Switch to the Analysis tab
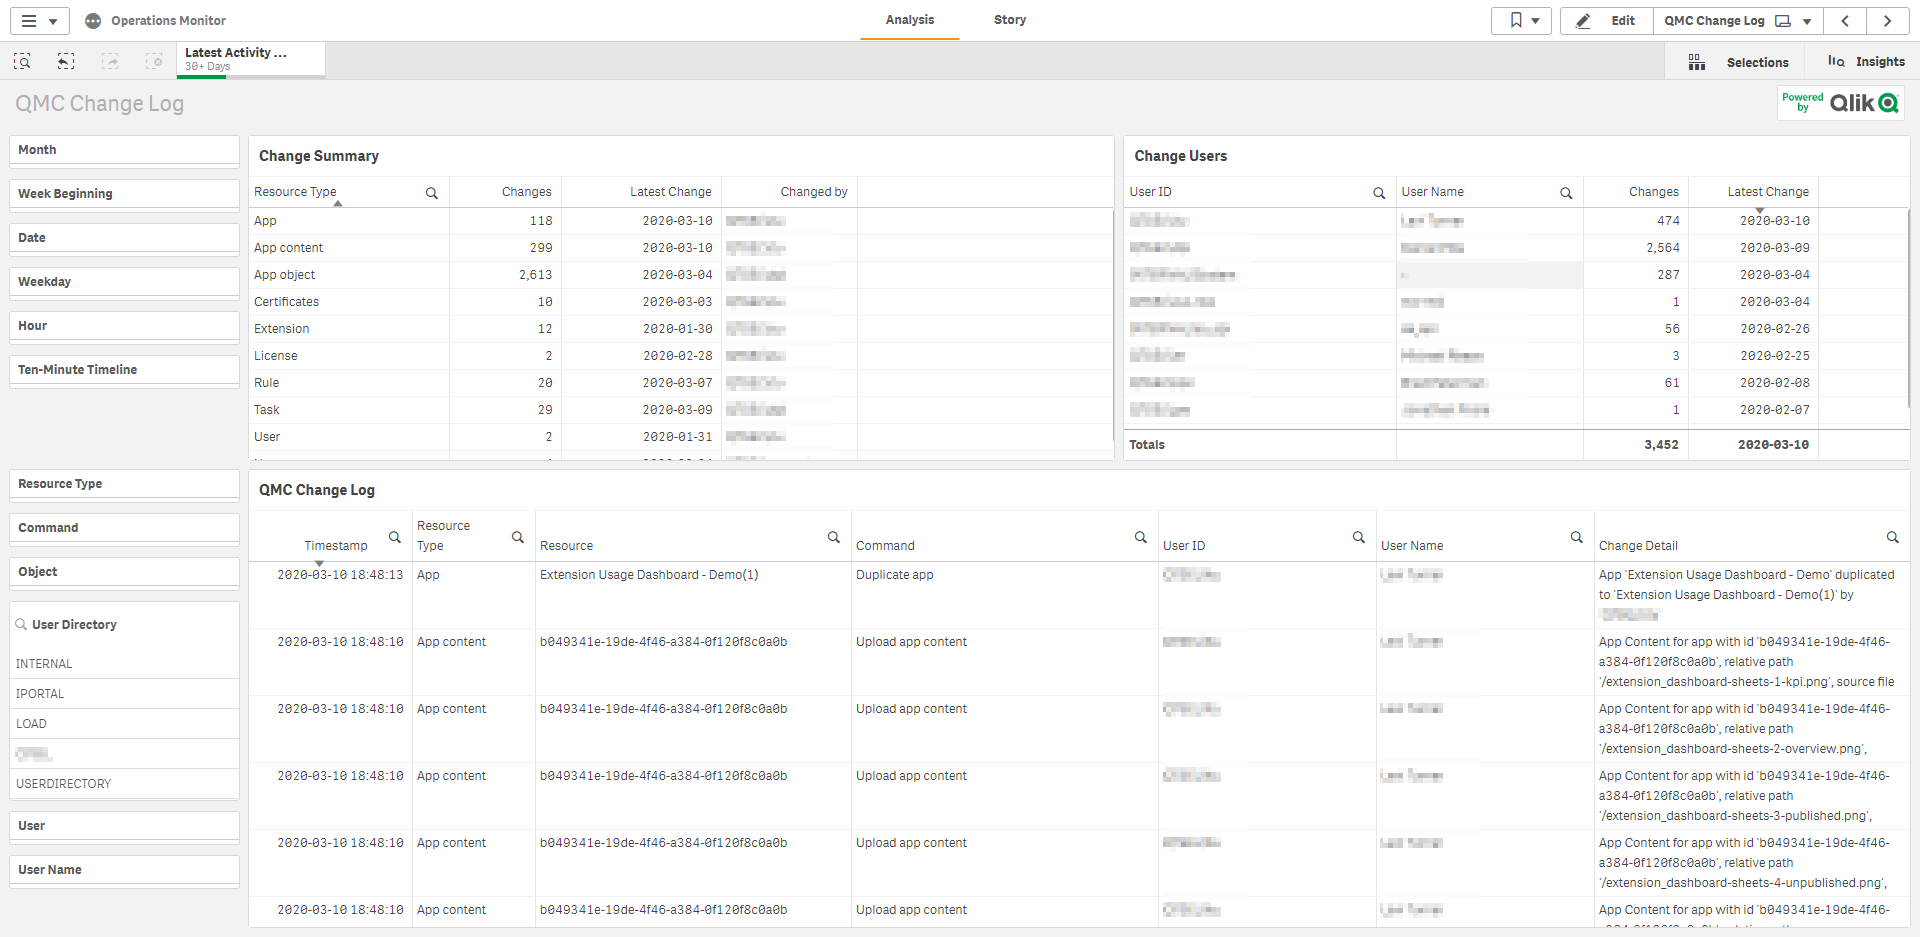1920x937 pixels. pyautogui.click(x=909, y=20)
